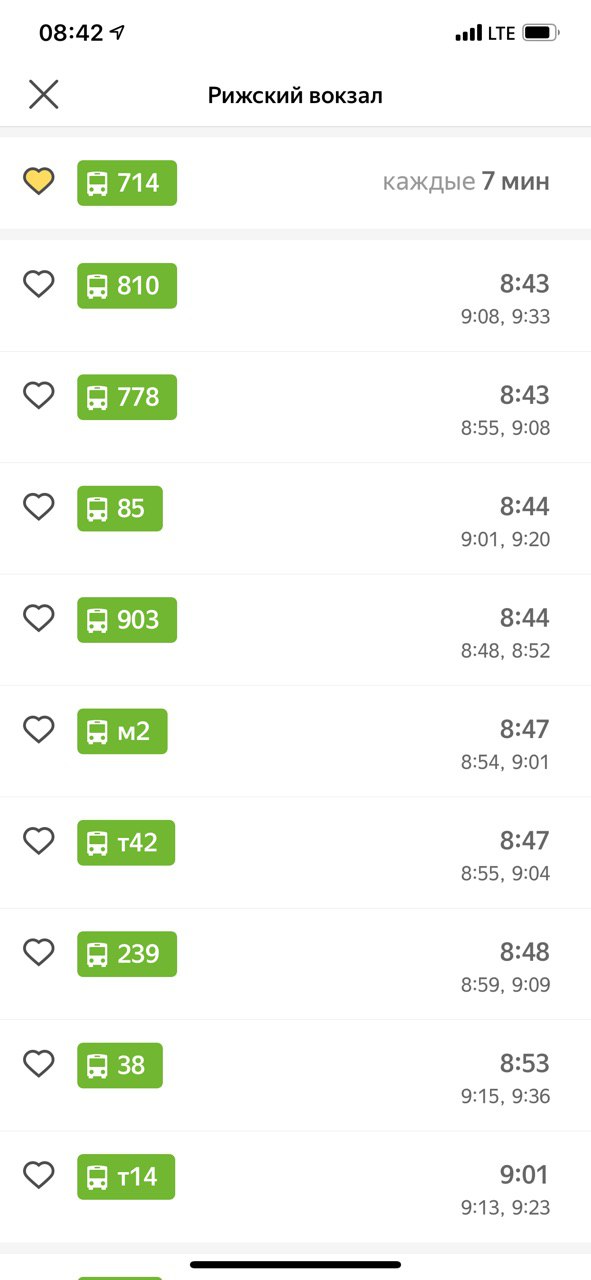Add route 810 to favorites
This screenshot has height=1280, width=591.
click(38, 285)
